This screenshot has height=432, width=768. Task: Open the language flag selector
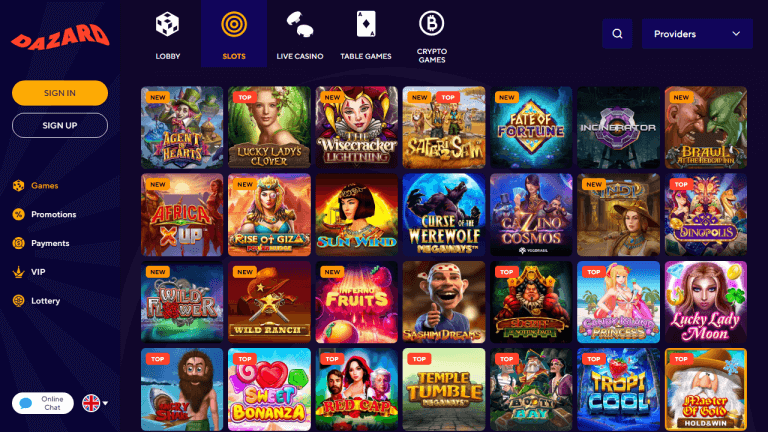(95, 403)
